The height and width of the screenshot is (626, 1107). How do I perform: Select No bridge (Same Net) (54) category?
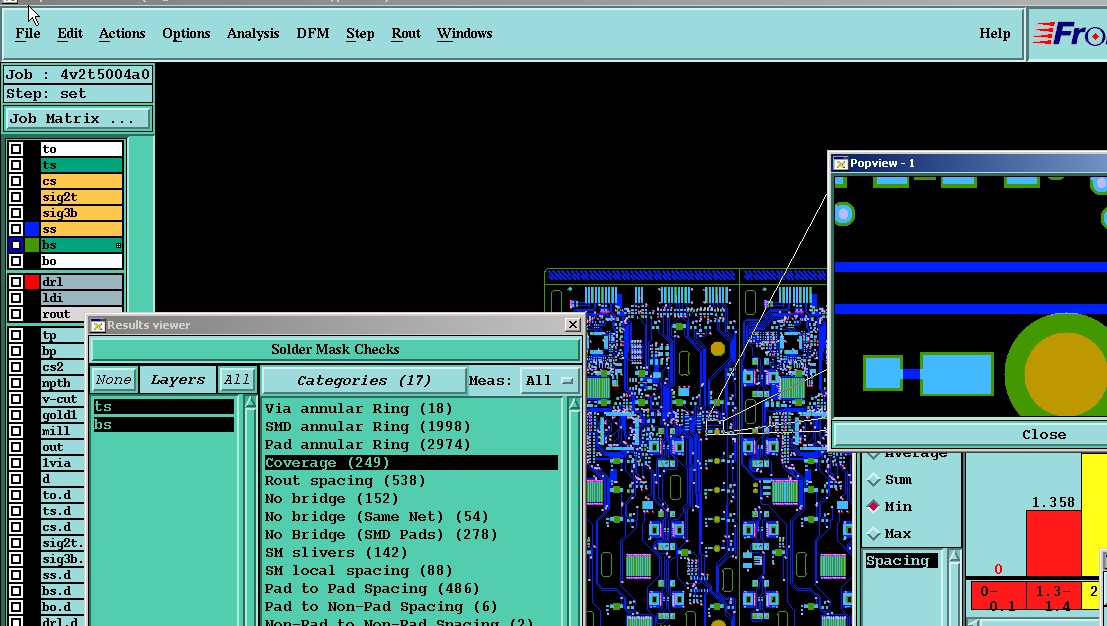pos(411,517)
